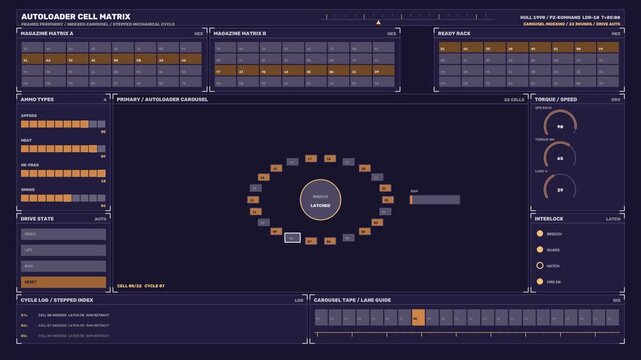Click the HEX tag in Ready Rack
This screenshot has width=641, height=360.
coord(616,34)
